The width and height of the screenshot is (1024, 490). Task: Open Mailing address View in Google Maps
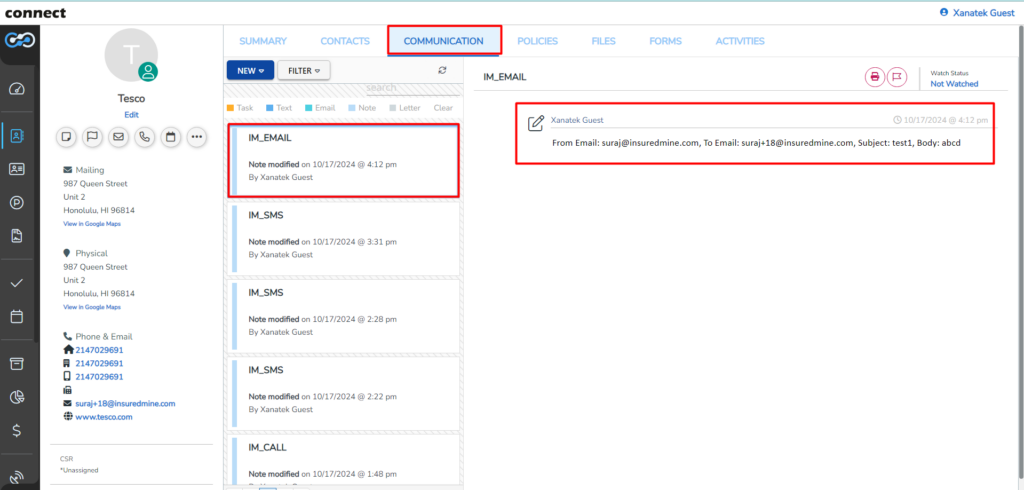[92, 224]
